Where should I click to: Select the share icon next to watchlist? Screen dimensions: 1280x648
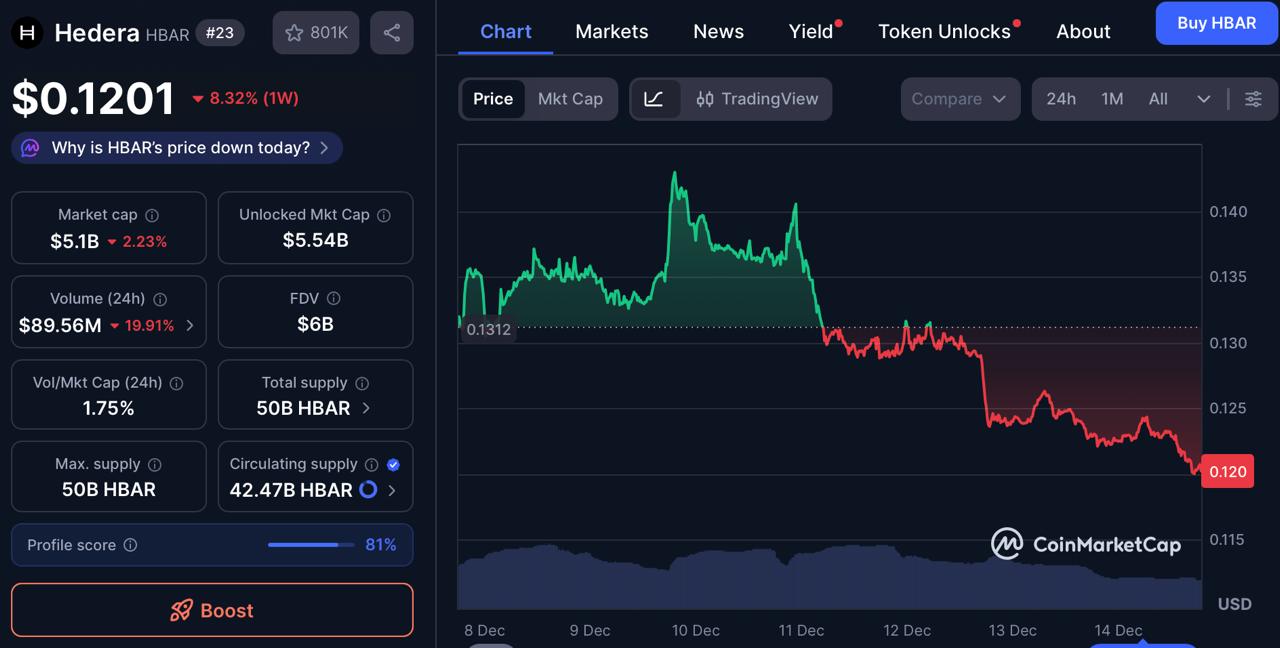(x=391, y=32)
